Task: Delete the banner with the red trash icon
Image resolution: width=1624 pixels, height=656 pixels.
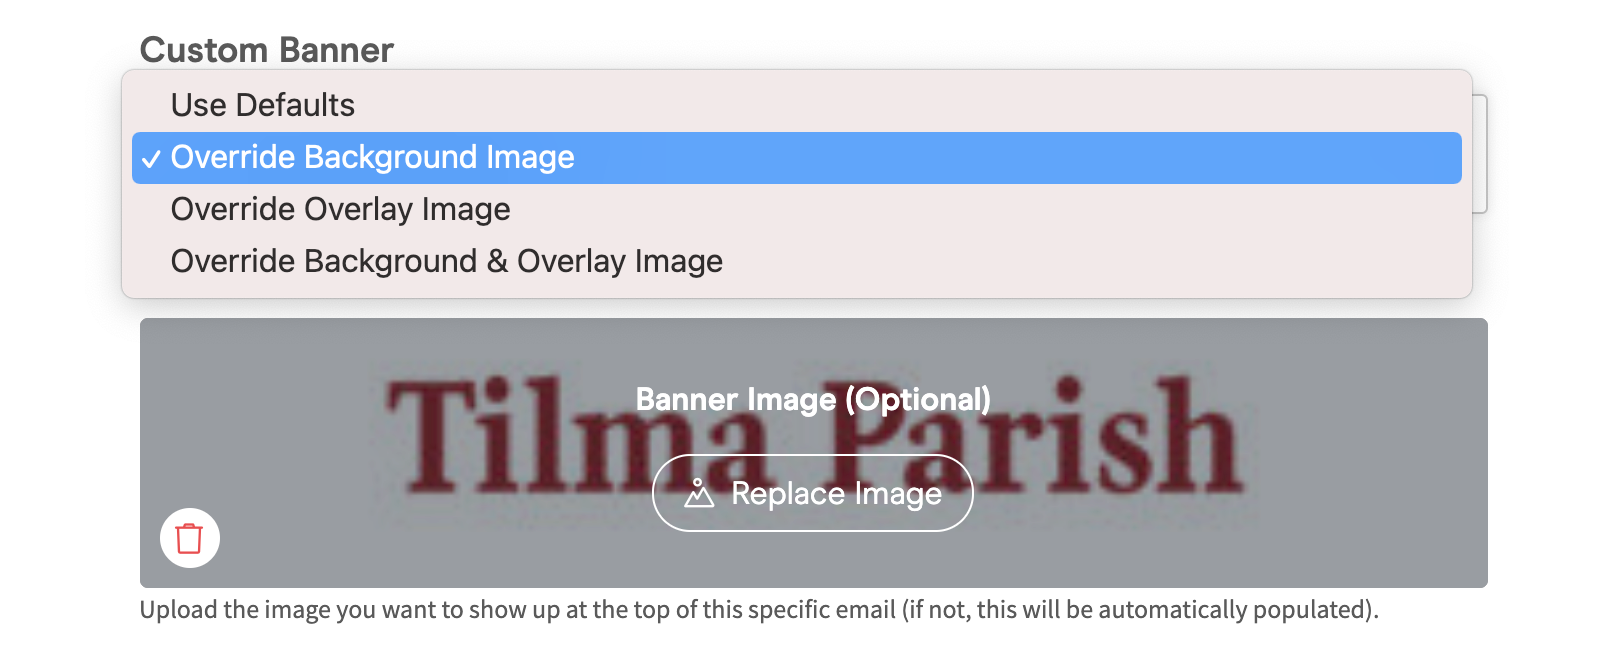Action: pos(189,538)
